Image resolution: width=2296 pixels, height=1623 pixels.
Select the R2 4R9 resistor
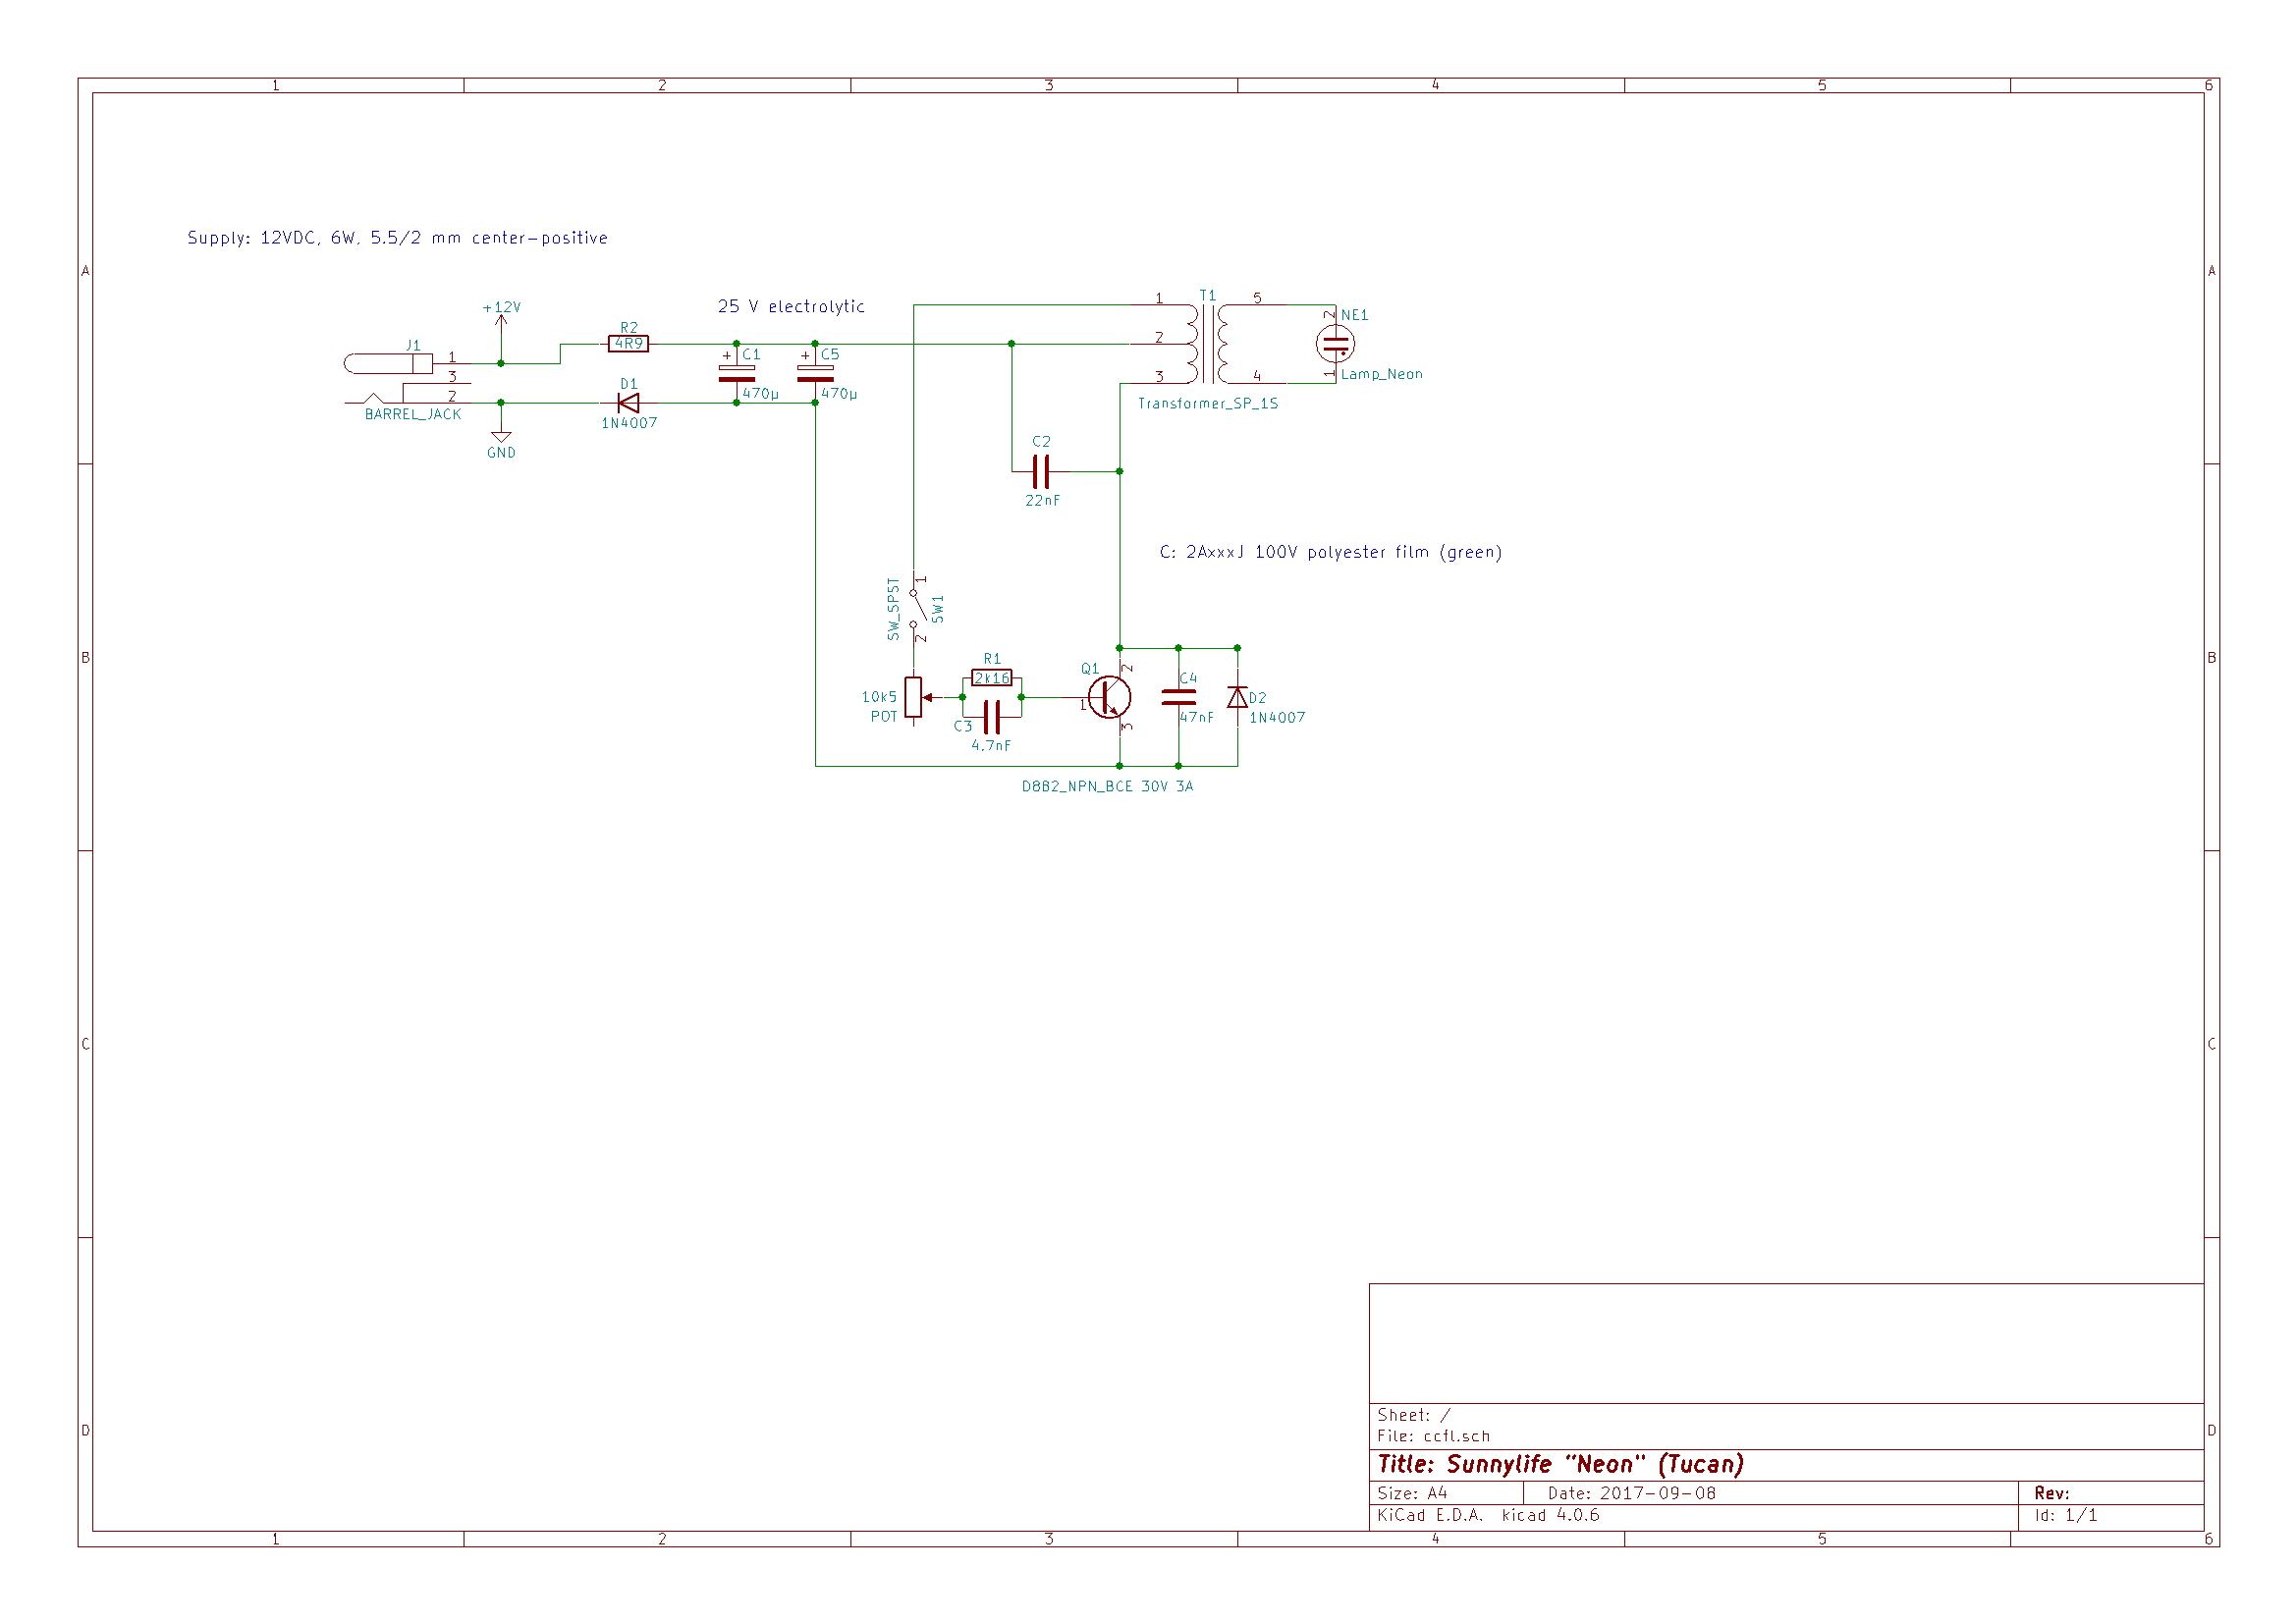[x=628, y=344]
